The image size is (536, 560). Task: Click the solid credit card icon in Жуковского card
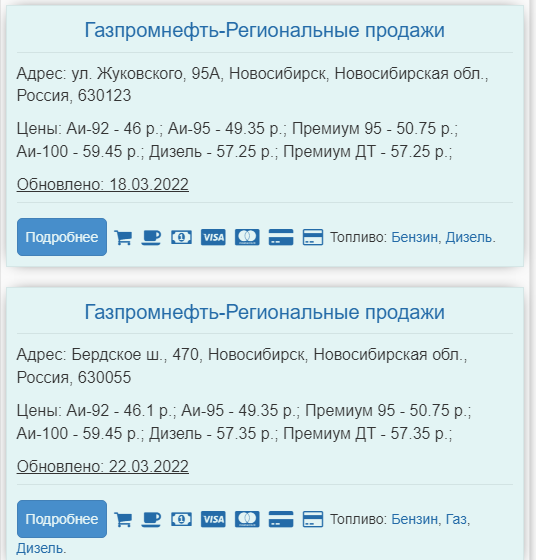pyautogui.click(x=281, y=238)
